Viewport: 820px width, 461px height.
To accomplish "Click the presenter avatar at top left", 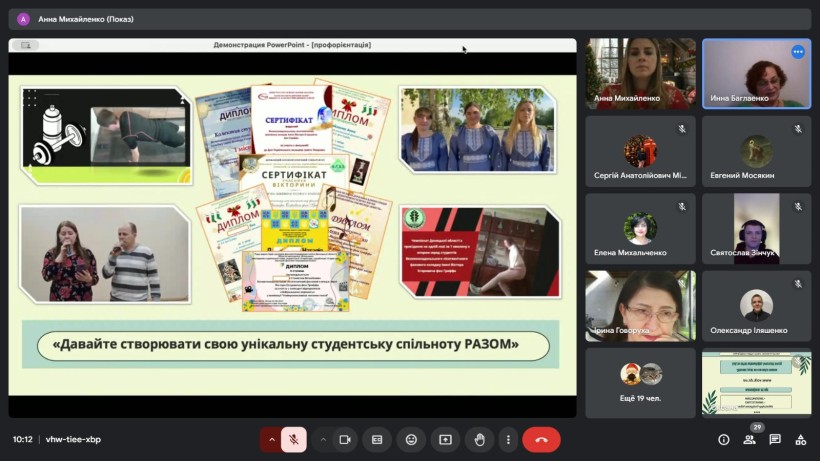I will (23, 19).
